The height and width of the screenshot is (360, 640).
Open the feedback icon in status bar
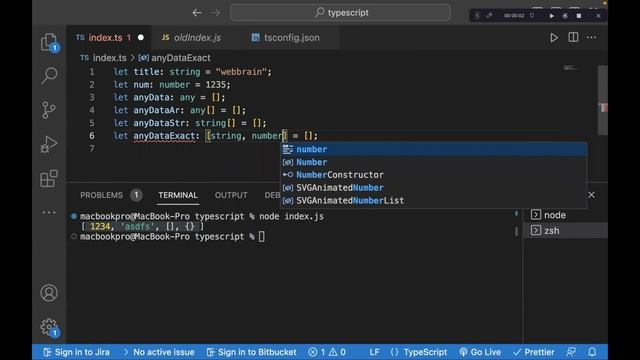click(571, 352)
